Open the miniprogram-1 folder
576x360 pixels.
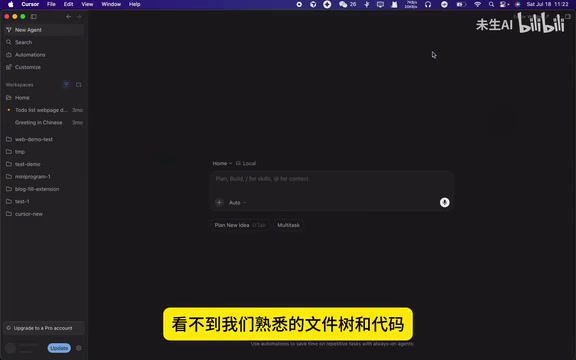click(x=43, y=177)
